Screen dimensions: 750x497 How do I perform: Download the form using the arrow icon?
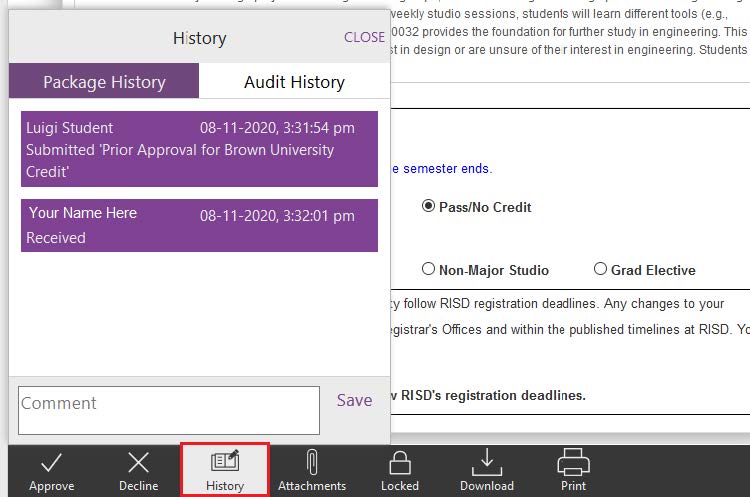(x=487, y=462)
